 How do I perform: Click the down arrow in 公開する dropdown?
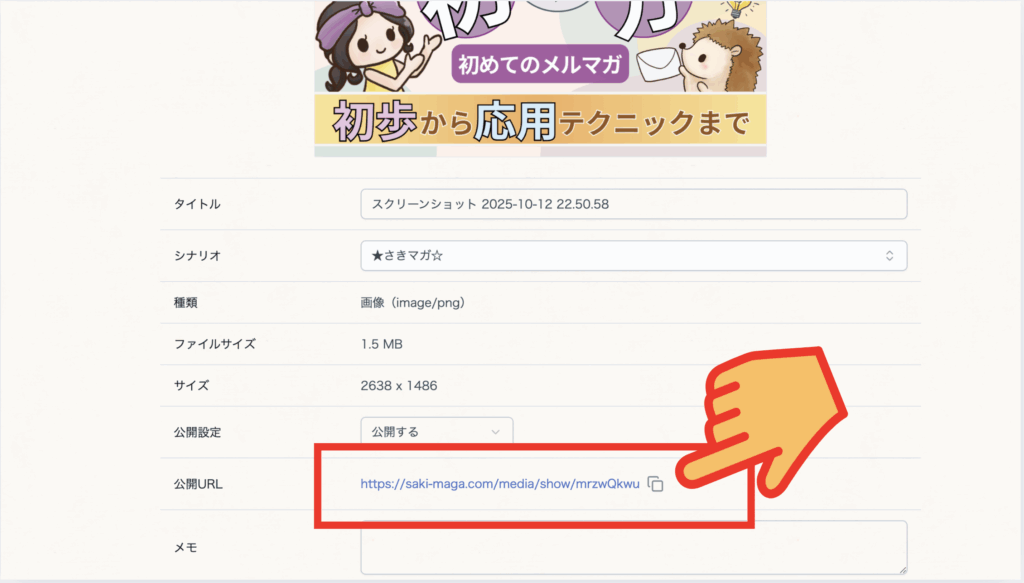click(x=496, y=432)
